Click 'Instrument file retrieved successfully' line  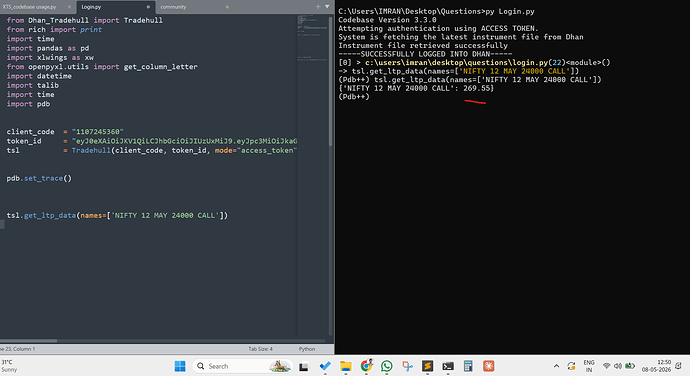pyautogui.click(x=423, y=45)
